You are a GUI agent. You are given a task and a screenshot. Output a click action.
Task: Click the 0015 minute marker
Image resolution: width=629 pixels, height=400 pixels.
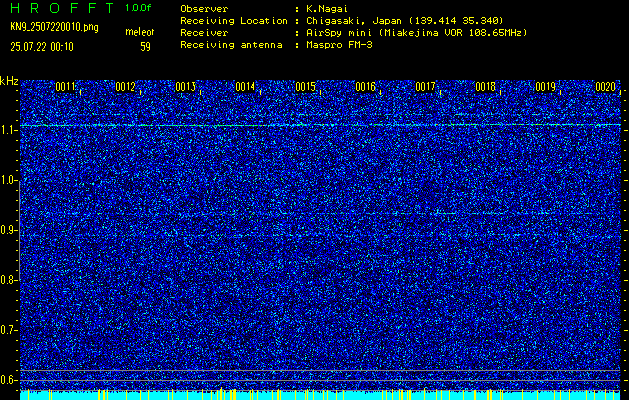305,87
